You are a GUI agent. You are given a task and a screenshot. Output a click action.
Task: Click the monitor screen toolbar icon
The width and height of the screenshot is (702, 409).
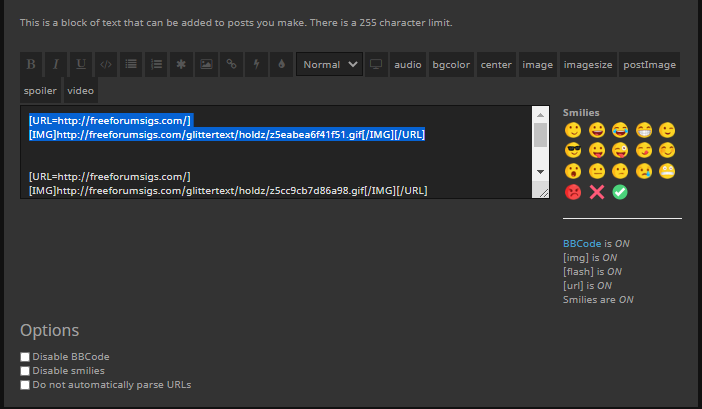(376, 64)
